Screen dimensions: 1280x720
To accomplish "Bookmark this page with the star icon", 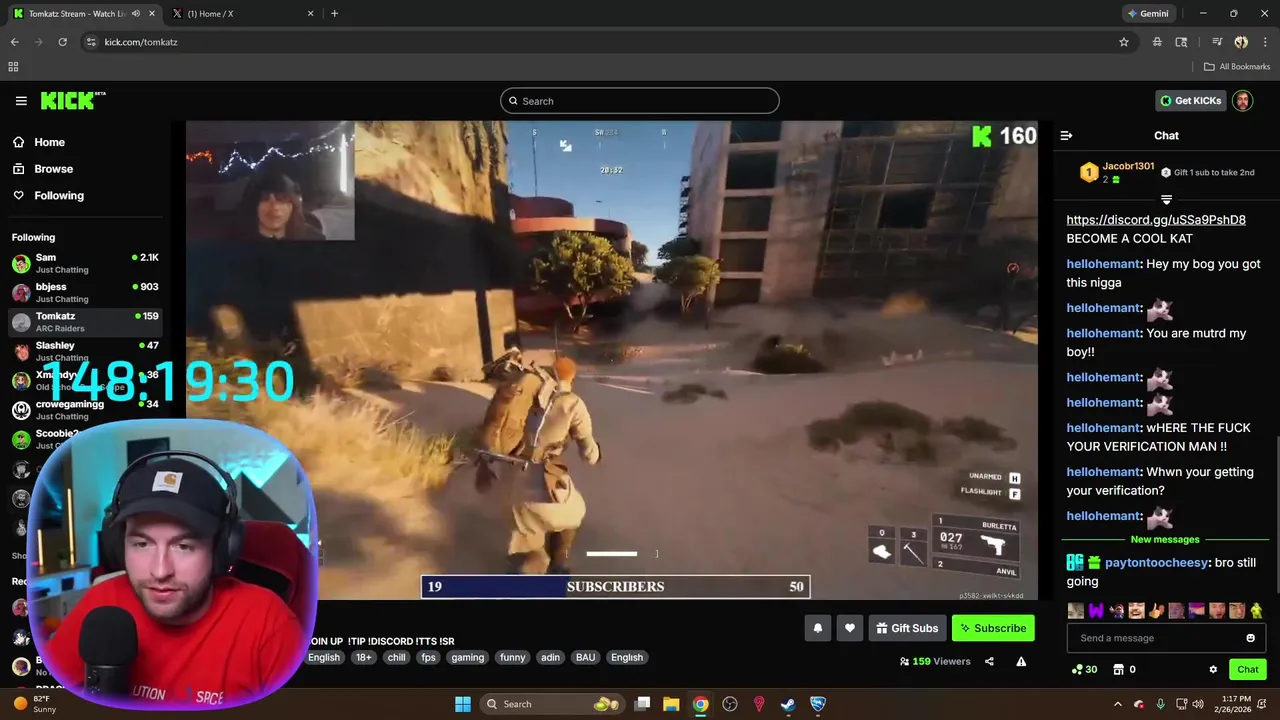I will 1124,42.
